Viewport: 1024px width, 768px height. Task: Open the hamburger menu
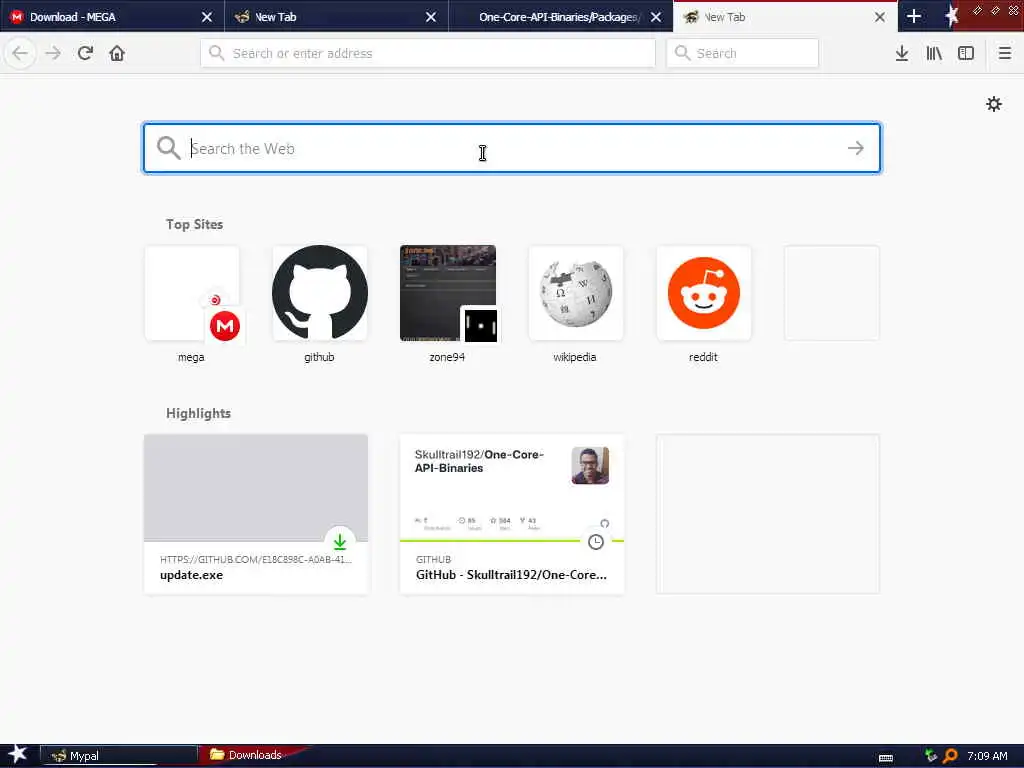(1004, 53)
